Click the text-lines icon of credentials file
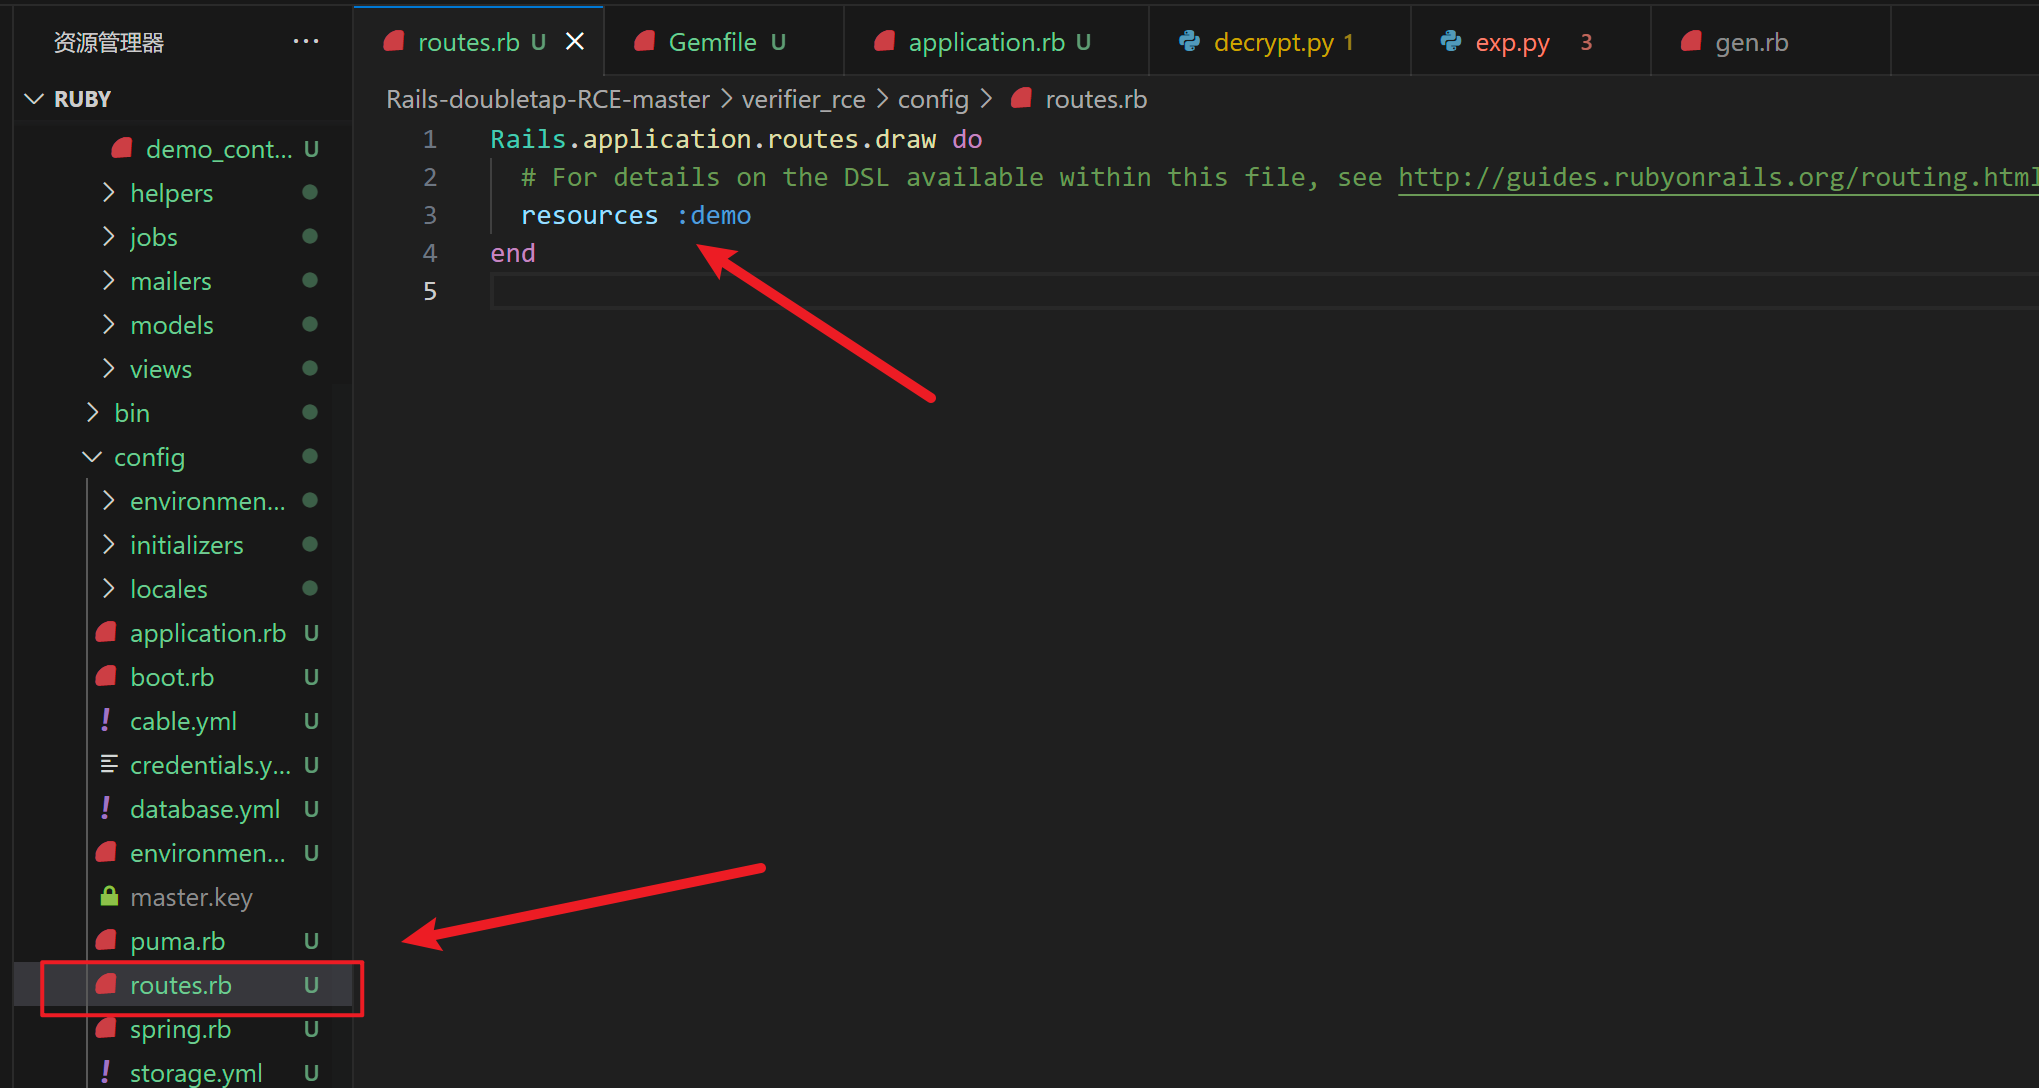The image size is (2039, 1088). tap(108, 765)
